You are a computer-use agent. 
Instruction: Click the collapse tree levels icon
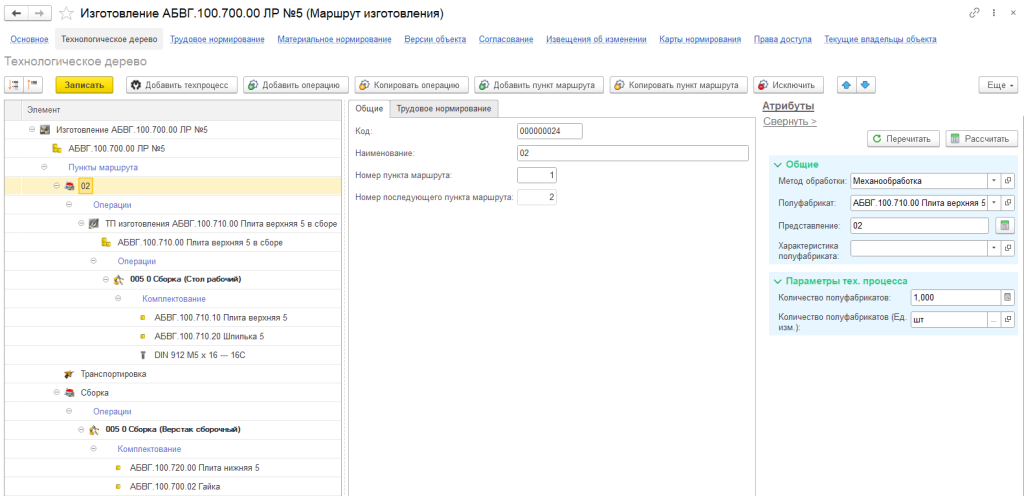pyautogui.click(x=34, y=85)
